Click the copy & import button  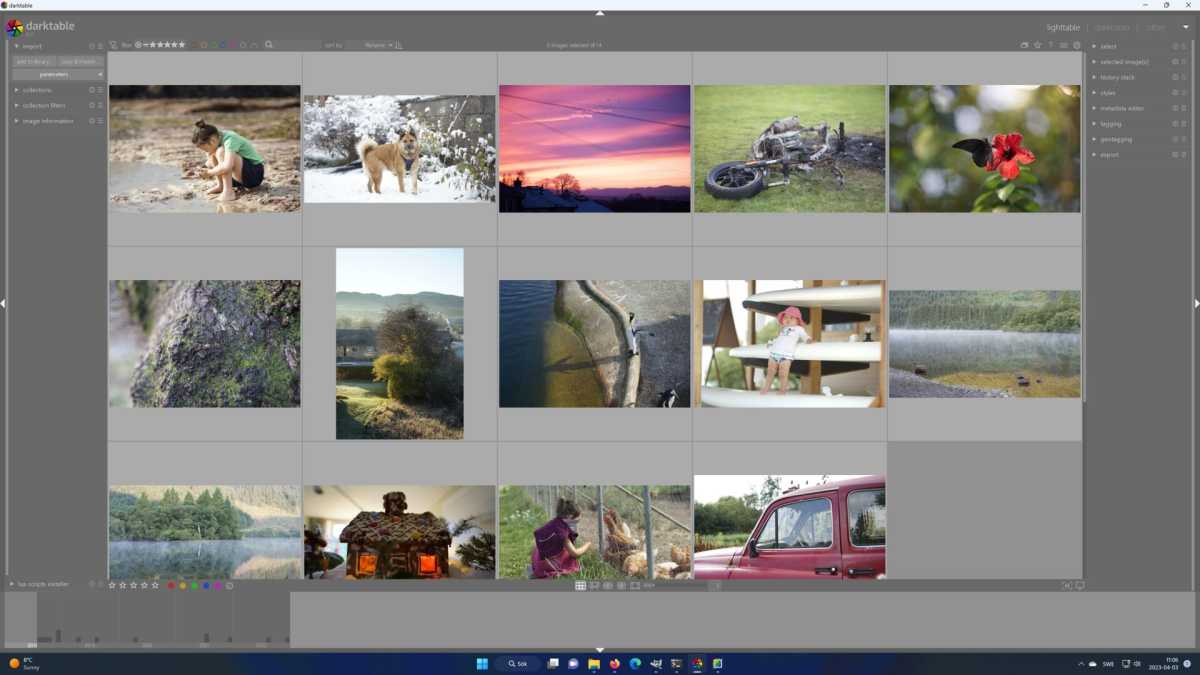pos(81,61)
